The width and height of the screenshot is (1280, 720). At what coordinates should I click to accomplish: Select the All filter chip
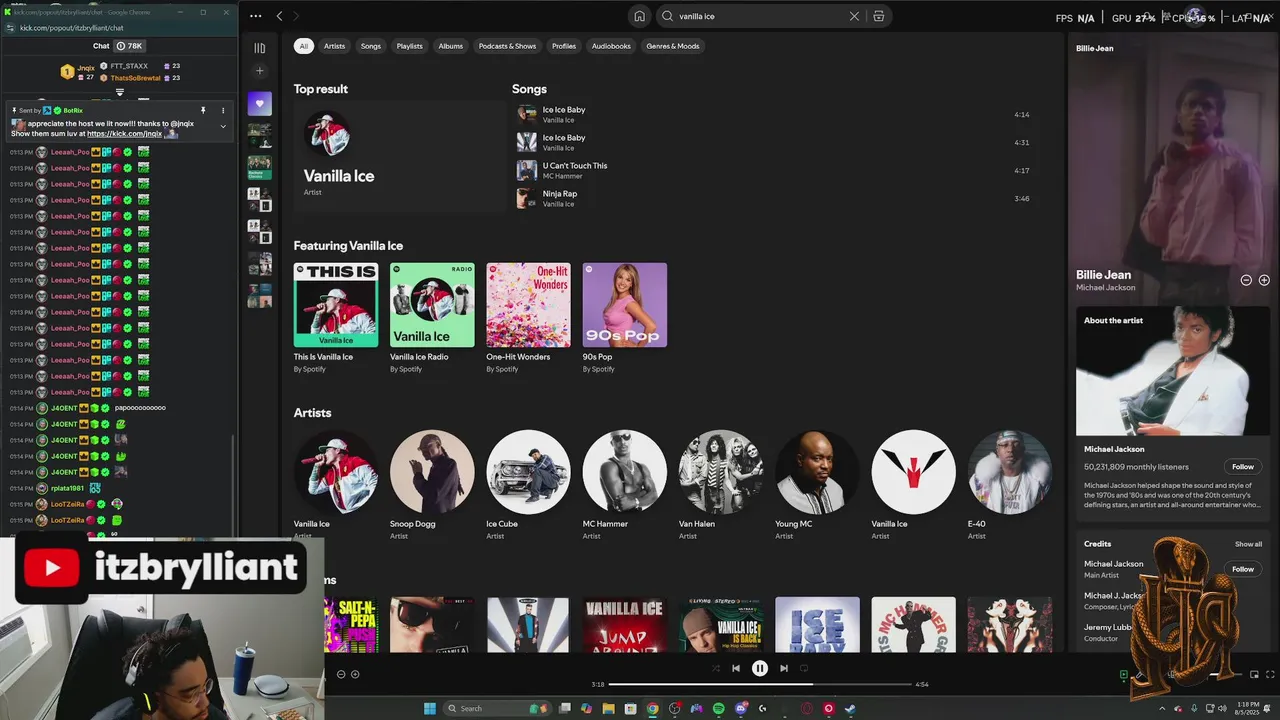click(x=304, y=46)
